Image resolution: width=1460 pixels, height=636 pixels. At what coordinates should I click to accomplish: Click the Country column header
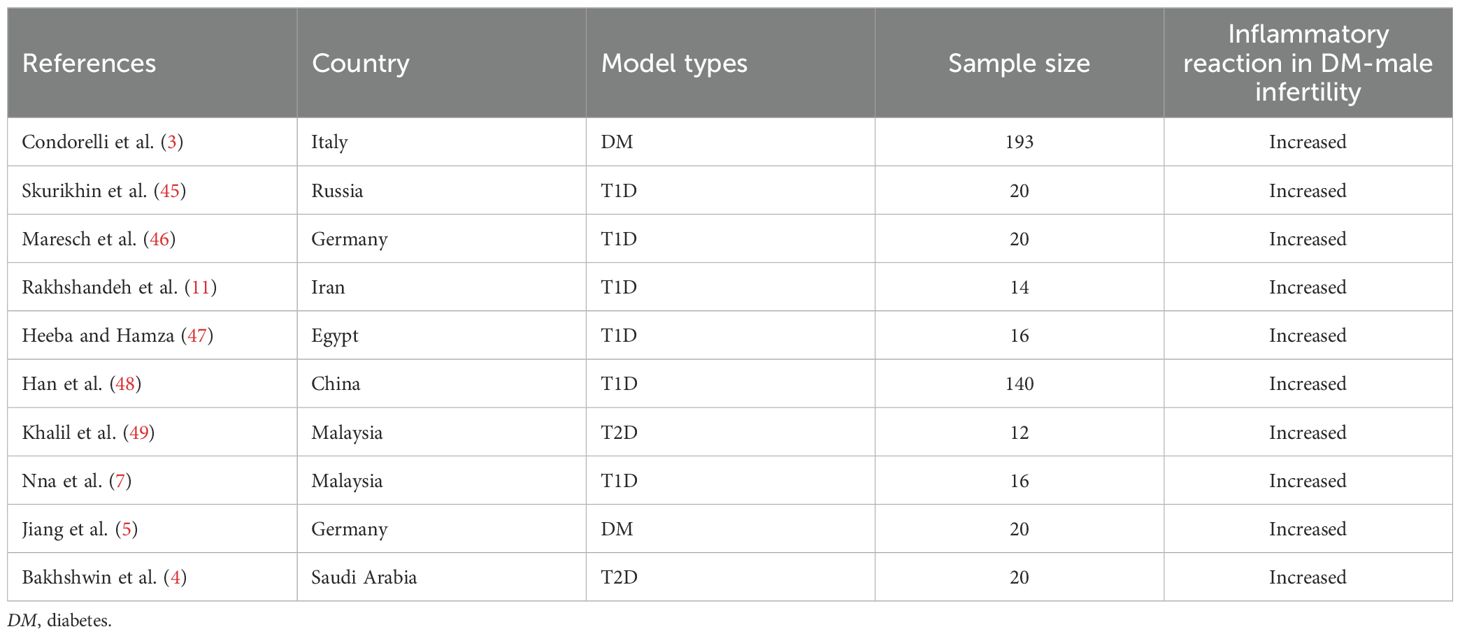click(x=360, y=63)
